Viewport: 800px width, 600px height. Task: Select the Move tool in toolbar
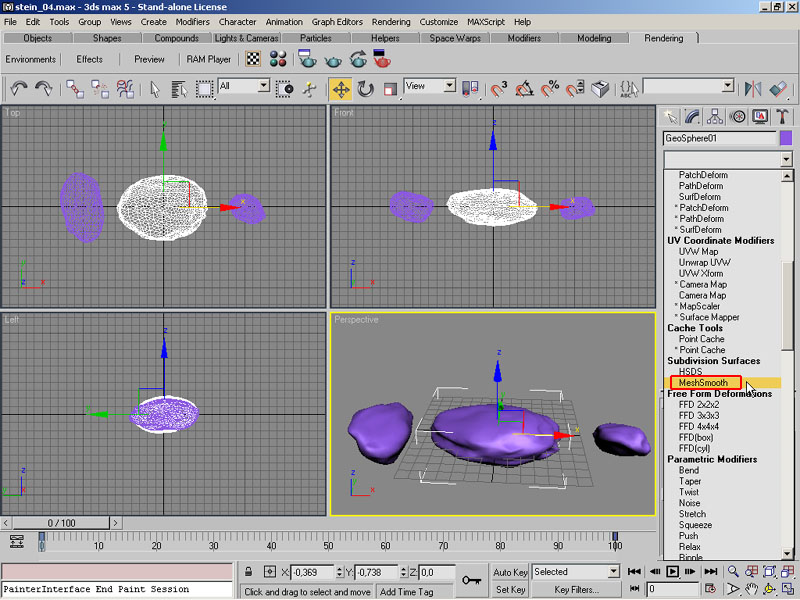point(340,89)
